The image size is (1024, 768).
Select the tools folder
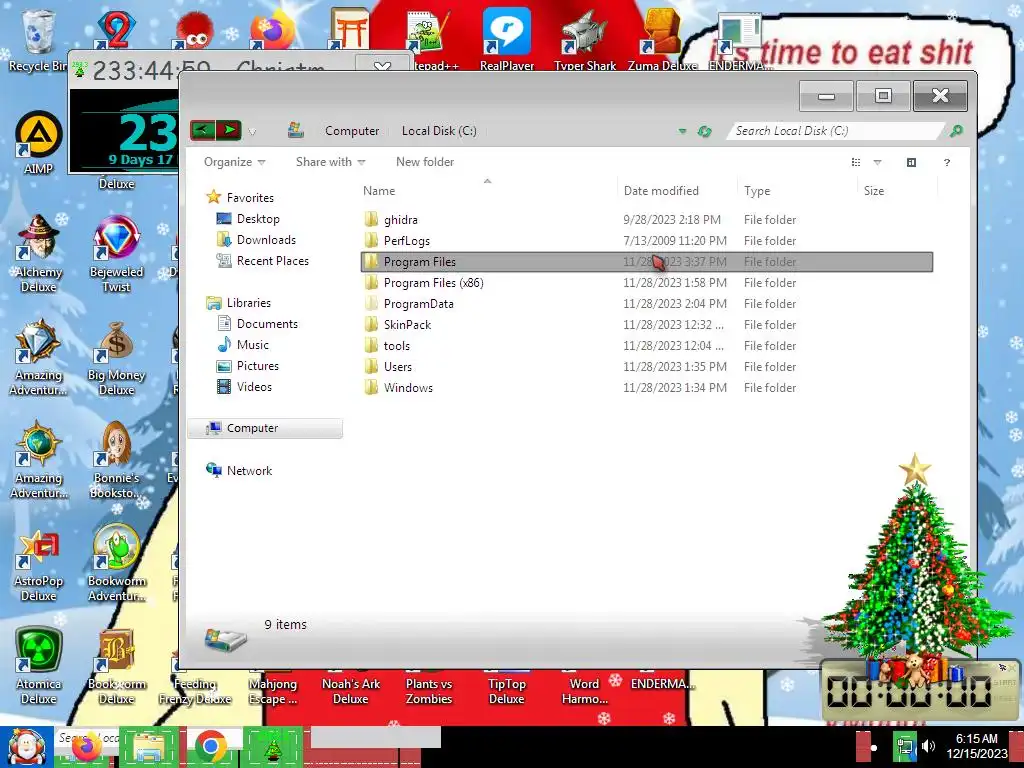pyautogui.click(x=647, y=345)
